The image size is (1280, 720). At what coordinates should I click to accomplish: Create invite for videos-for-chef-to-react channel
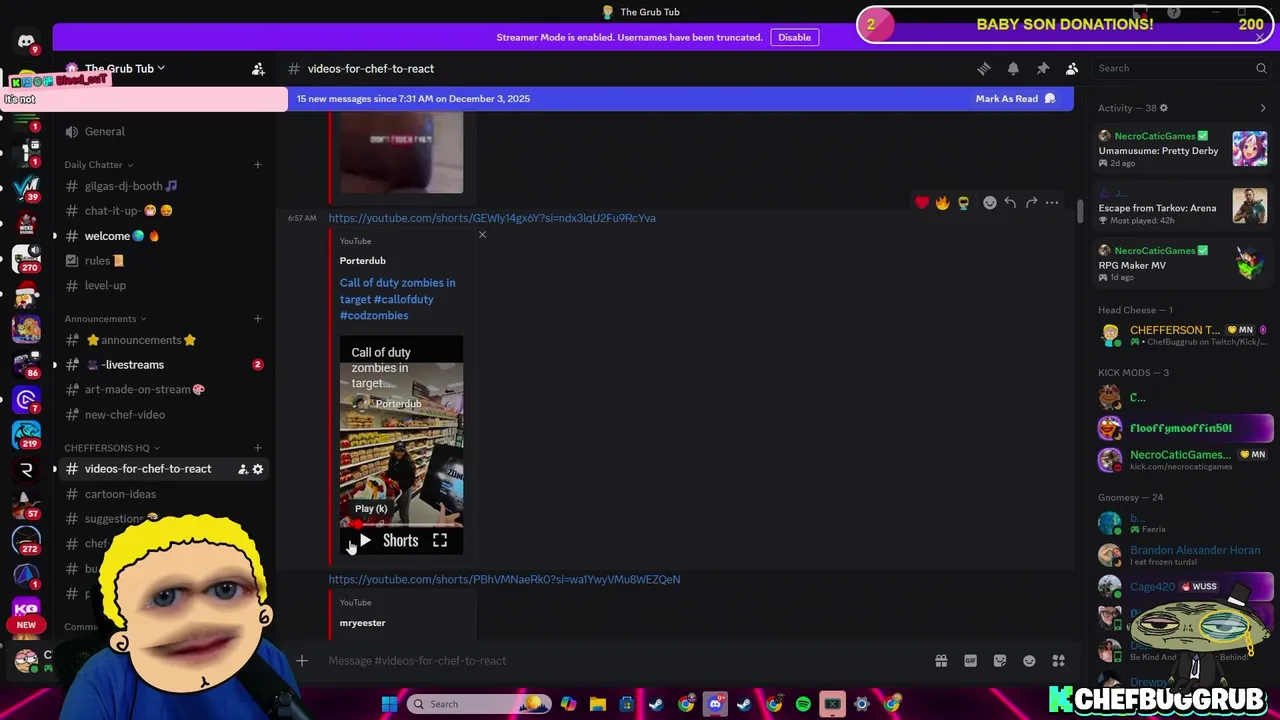click(x=242, y=469)
